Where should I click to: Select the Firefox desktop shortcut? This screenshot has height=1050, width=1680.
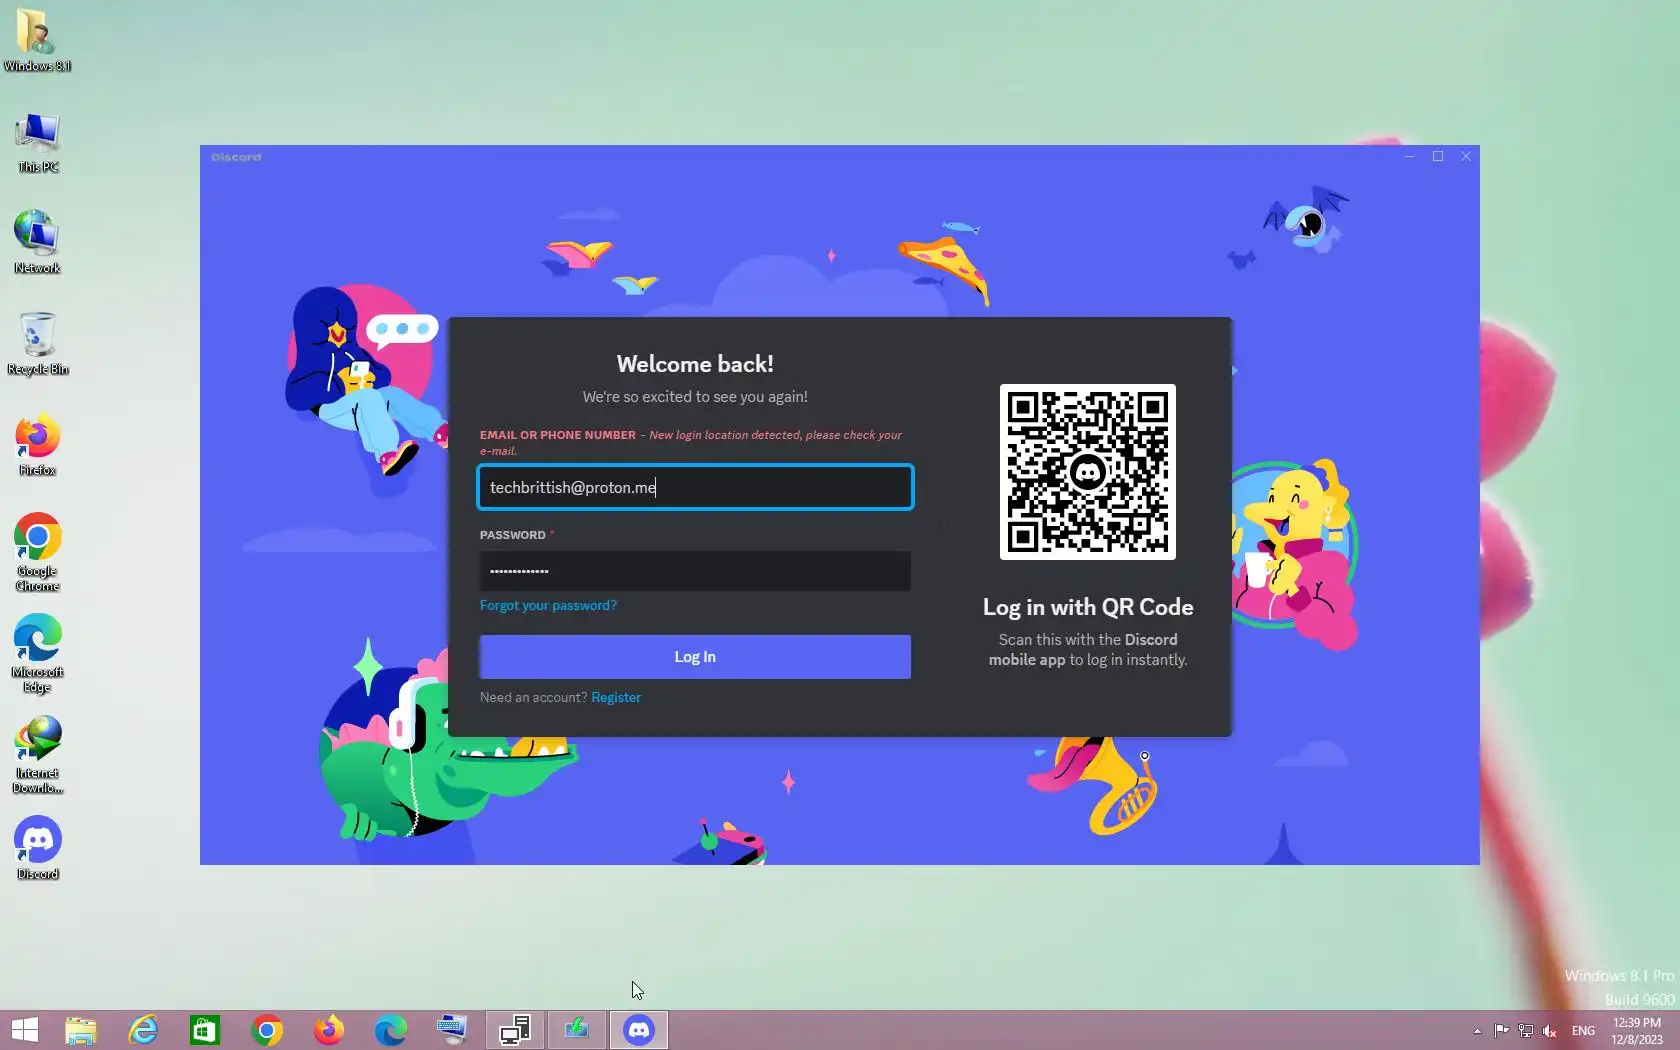click(x=37, y=444)
